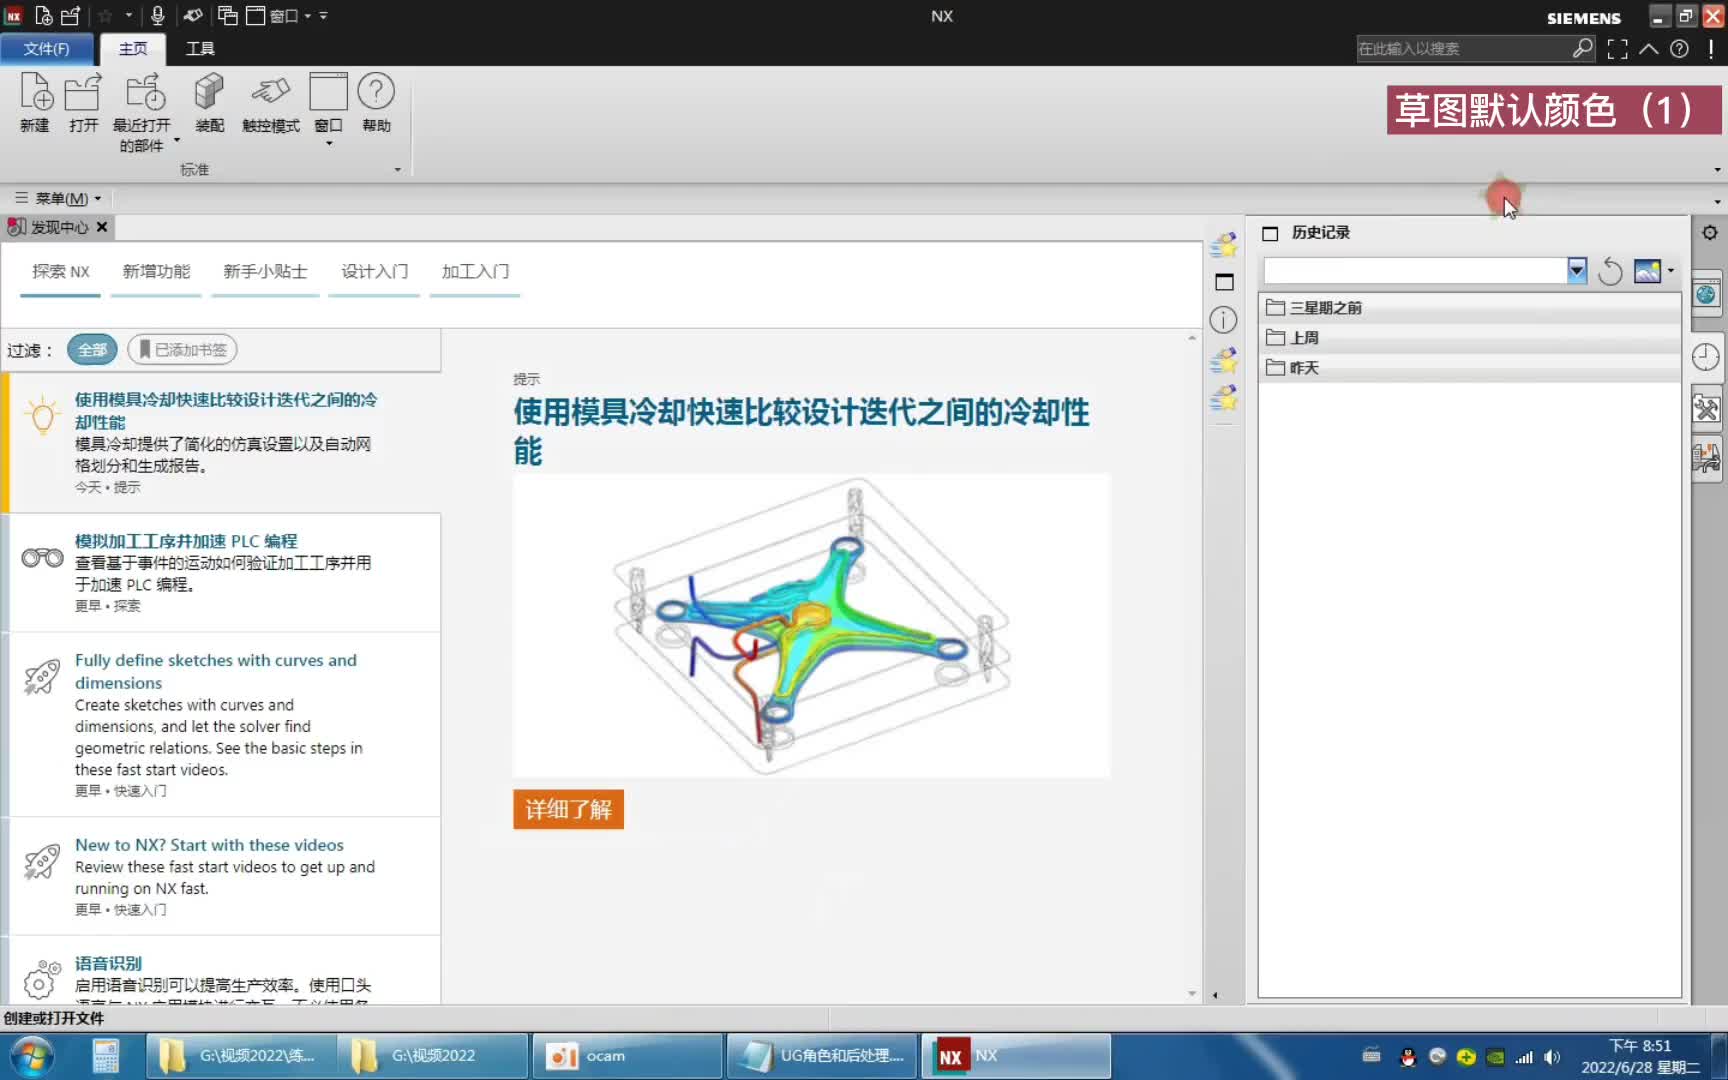Click the touch mode hand icon in title bar
Viewport: 1728px width, 1080px height.
pos(193,16)
